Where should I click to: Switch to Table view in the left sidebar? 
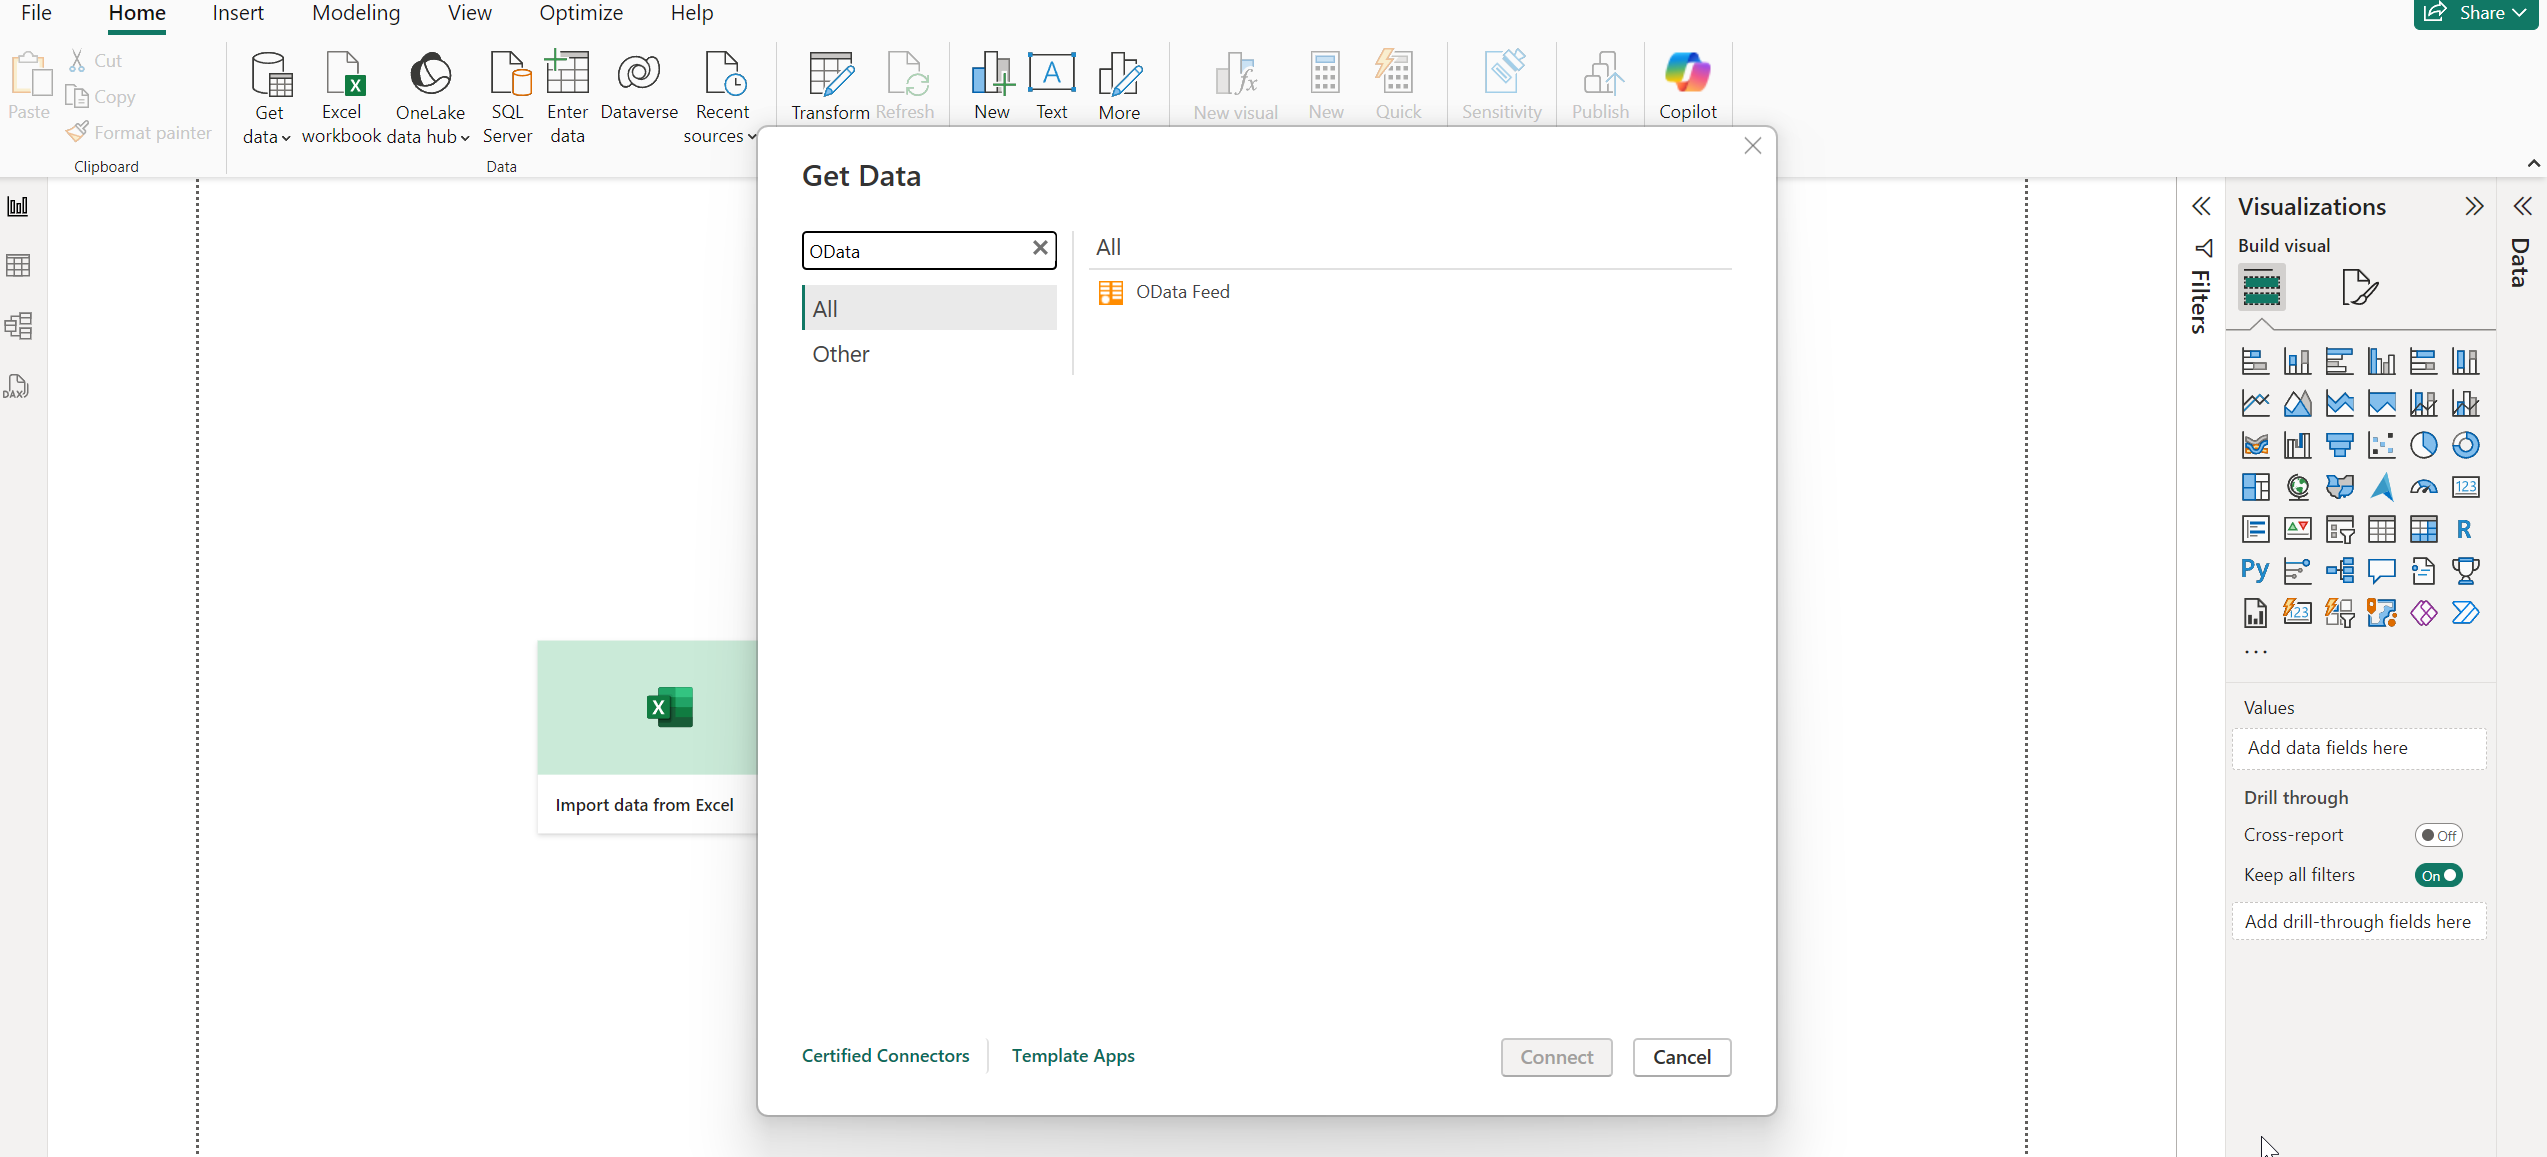[x=19, y=265]
